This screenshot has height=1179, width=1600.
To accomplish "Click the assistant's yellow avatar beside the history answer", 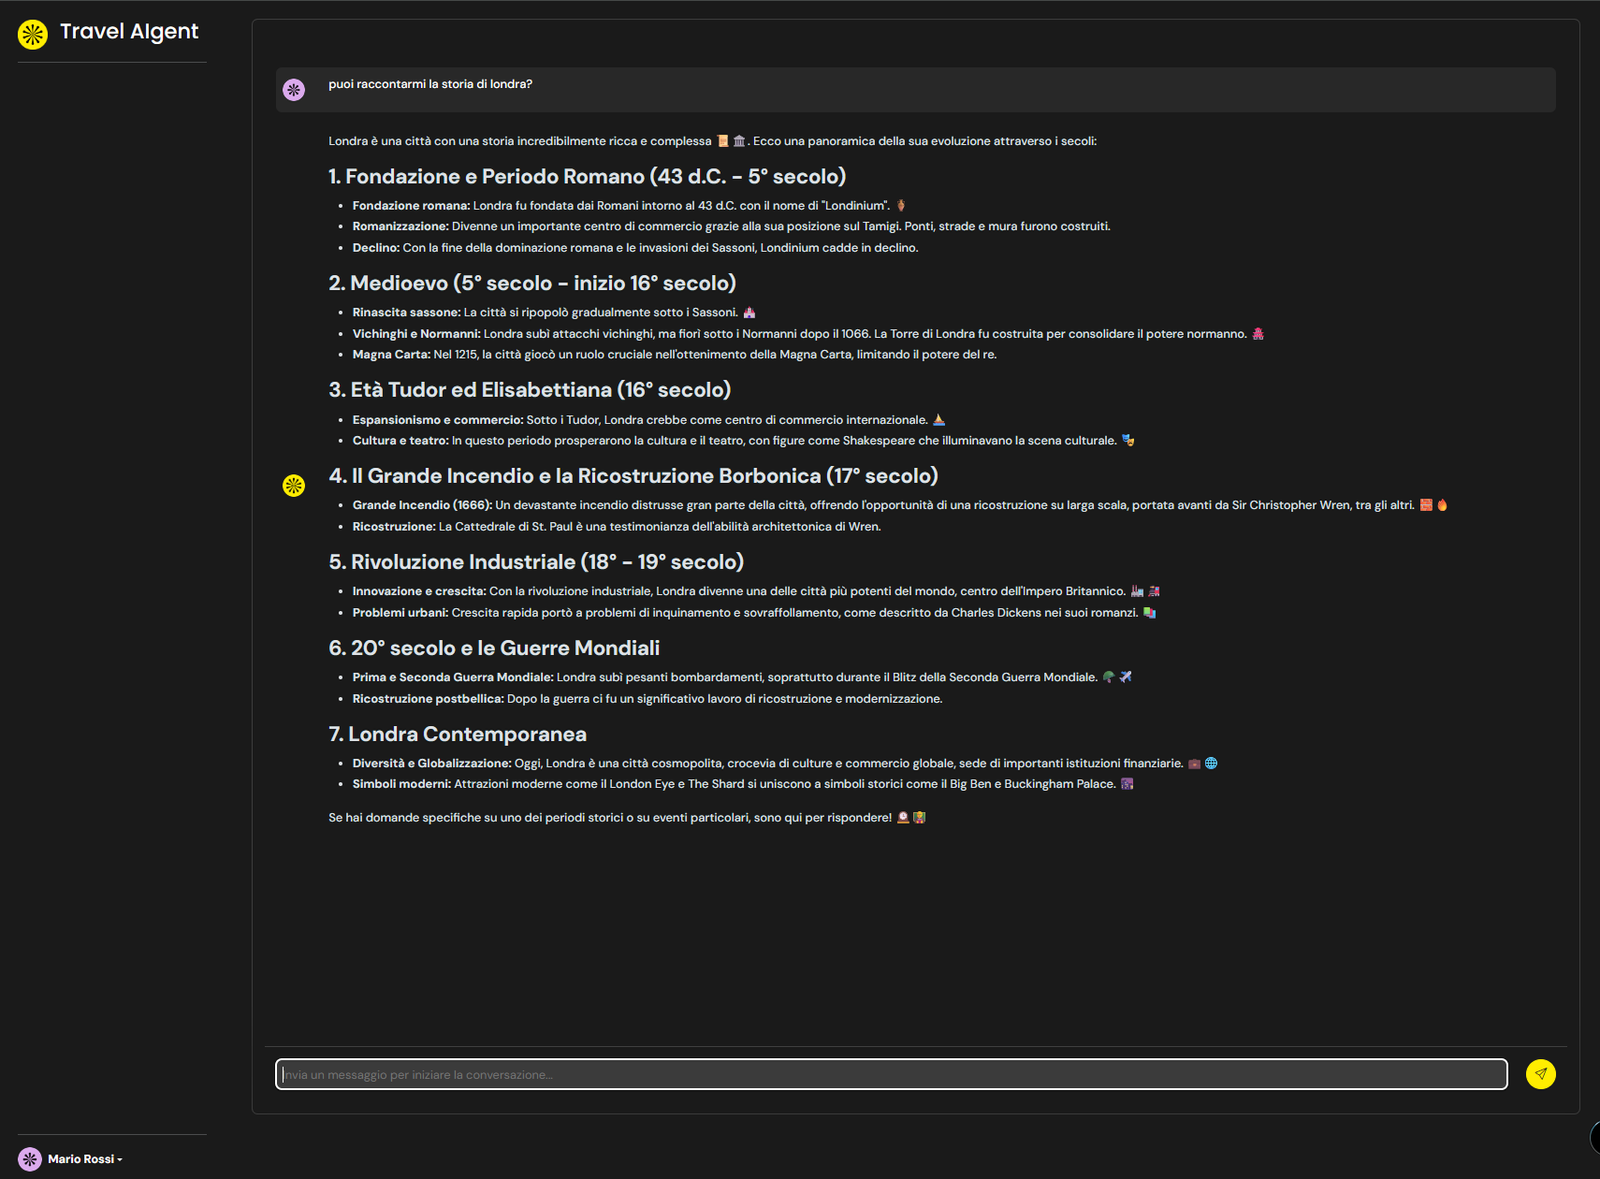I will [293, 486].
